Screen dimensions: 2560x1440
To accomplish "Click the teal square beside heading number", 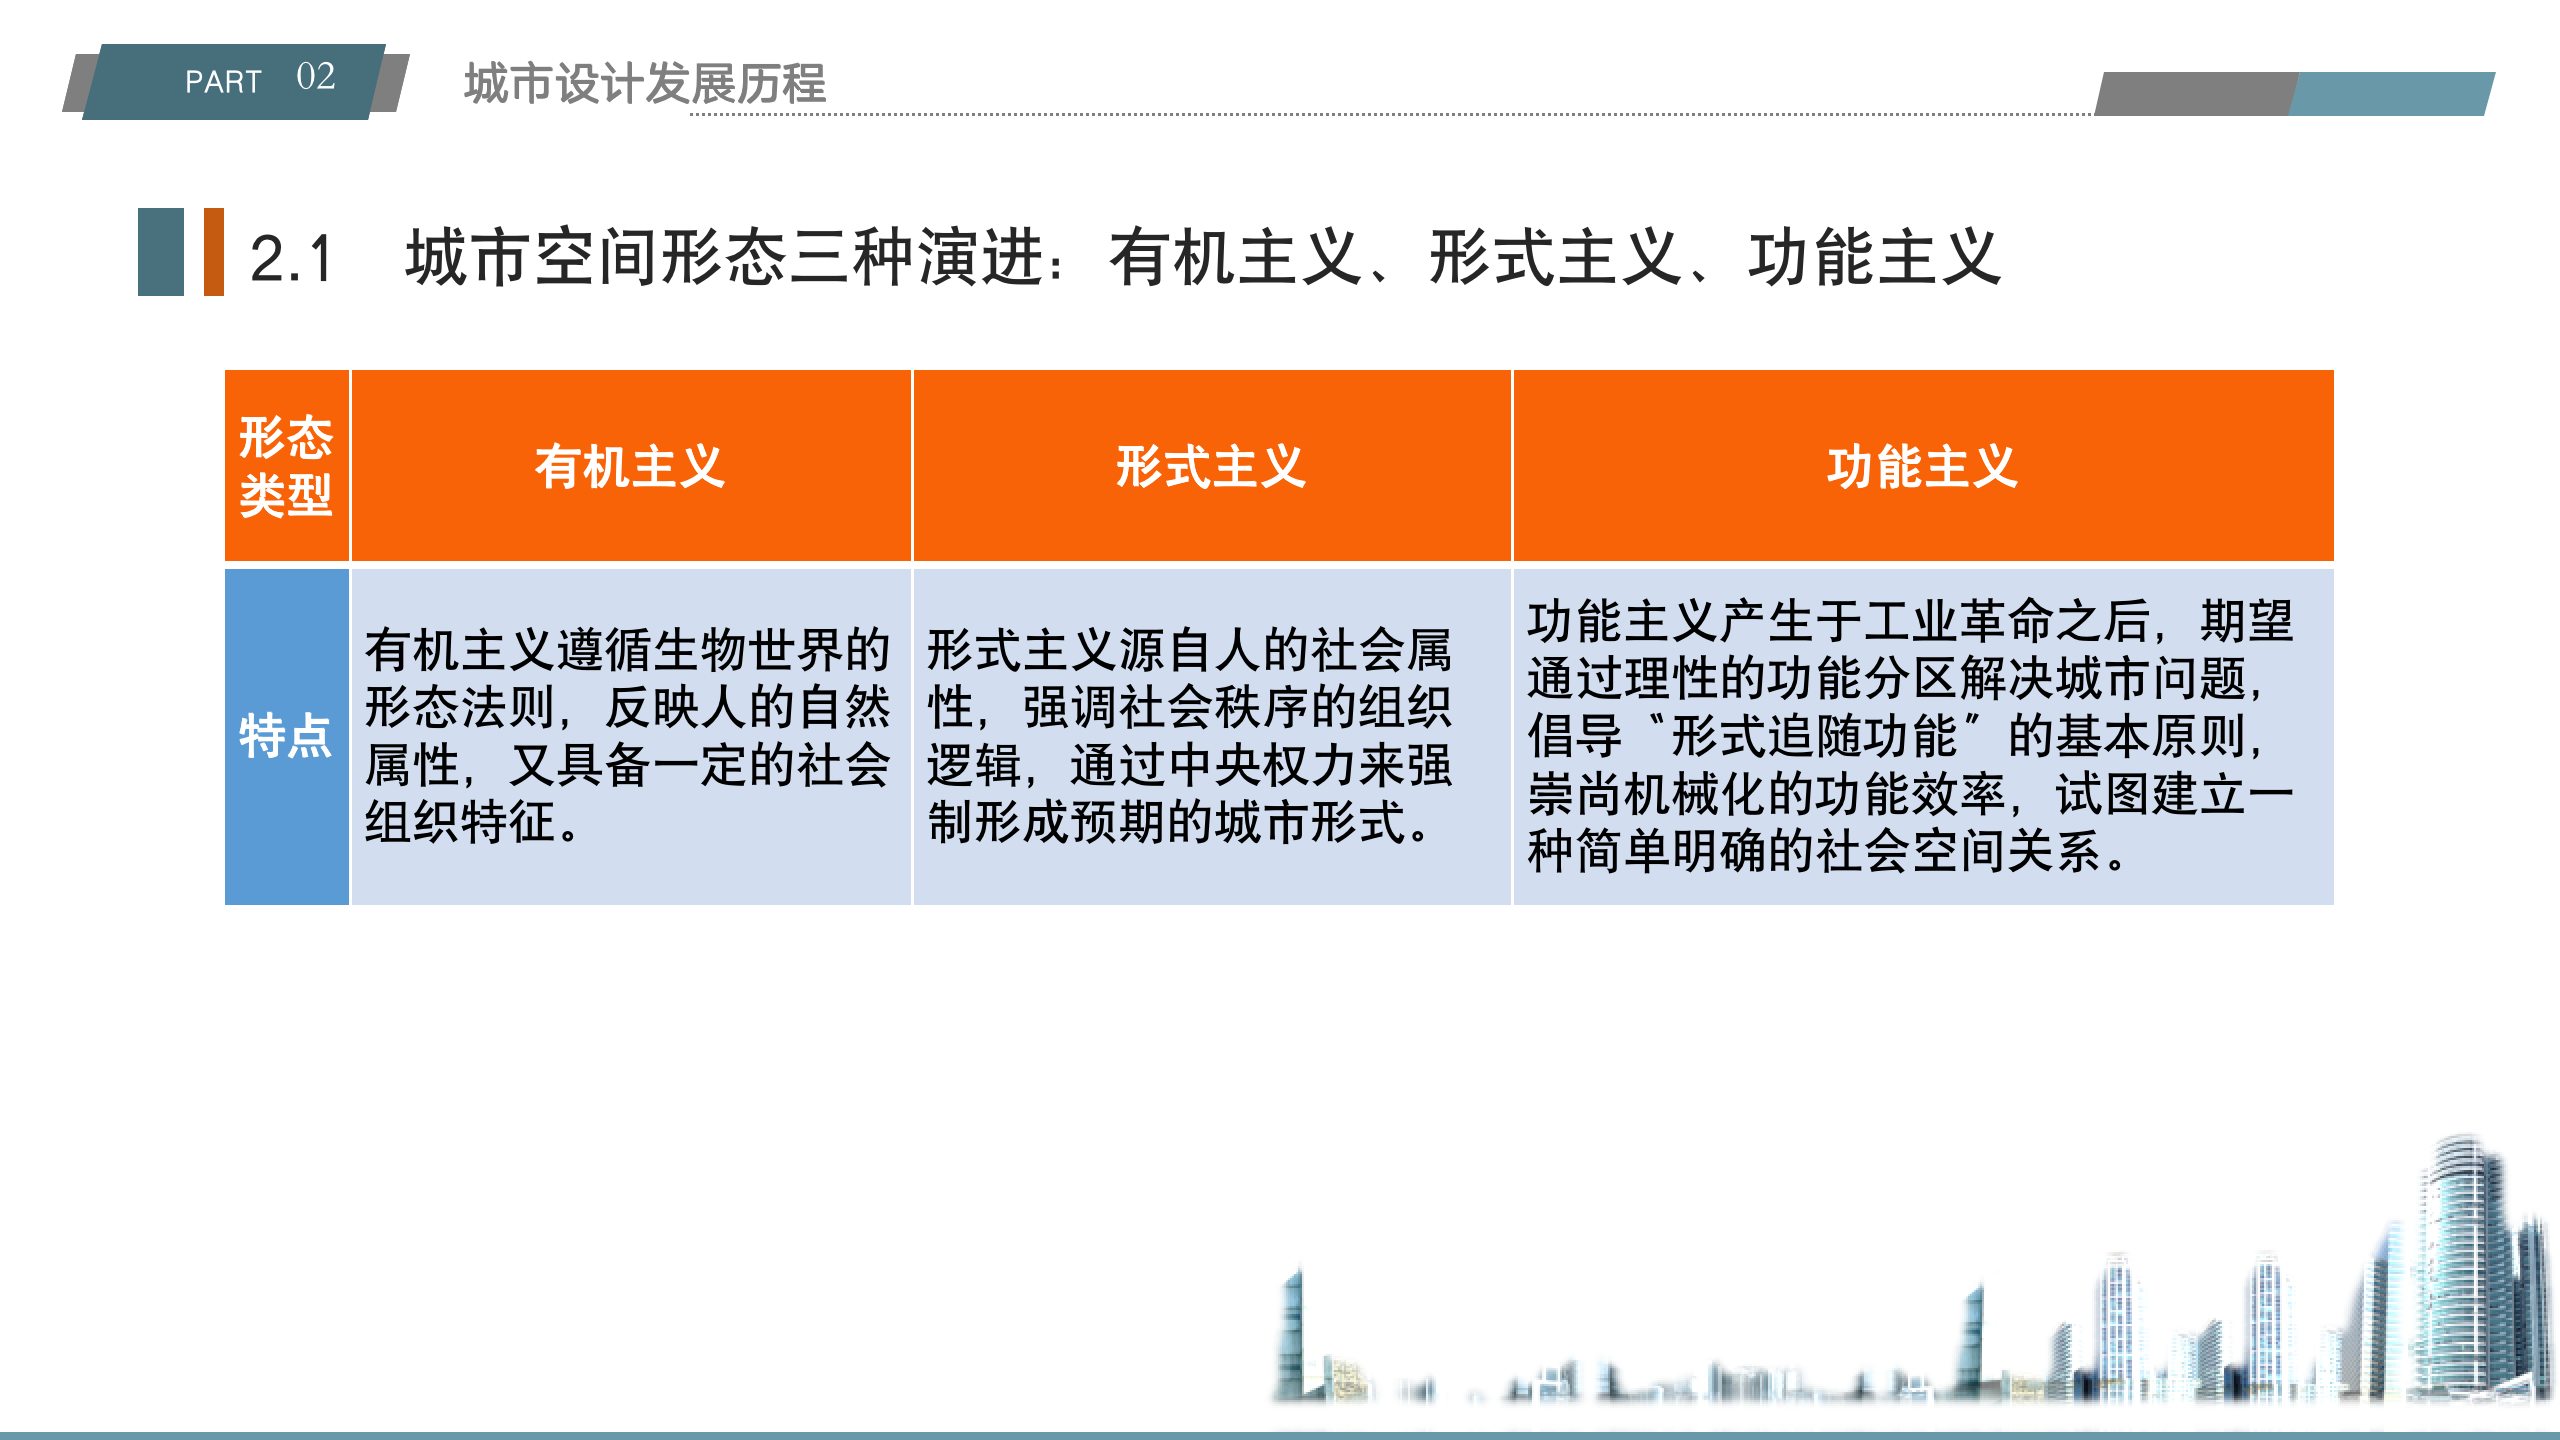I will tap(160, 252).
